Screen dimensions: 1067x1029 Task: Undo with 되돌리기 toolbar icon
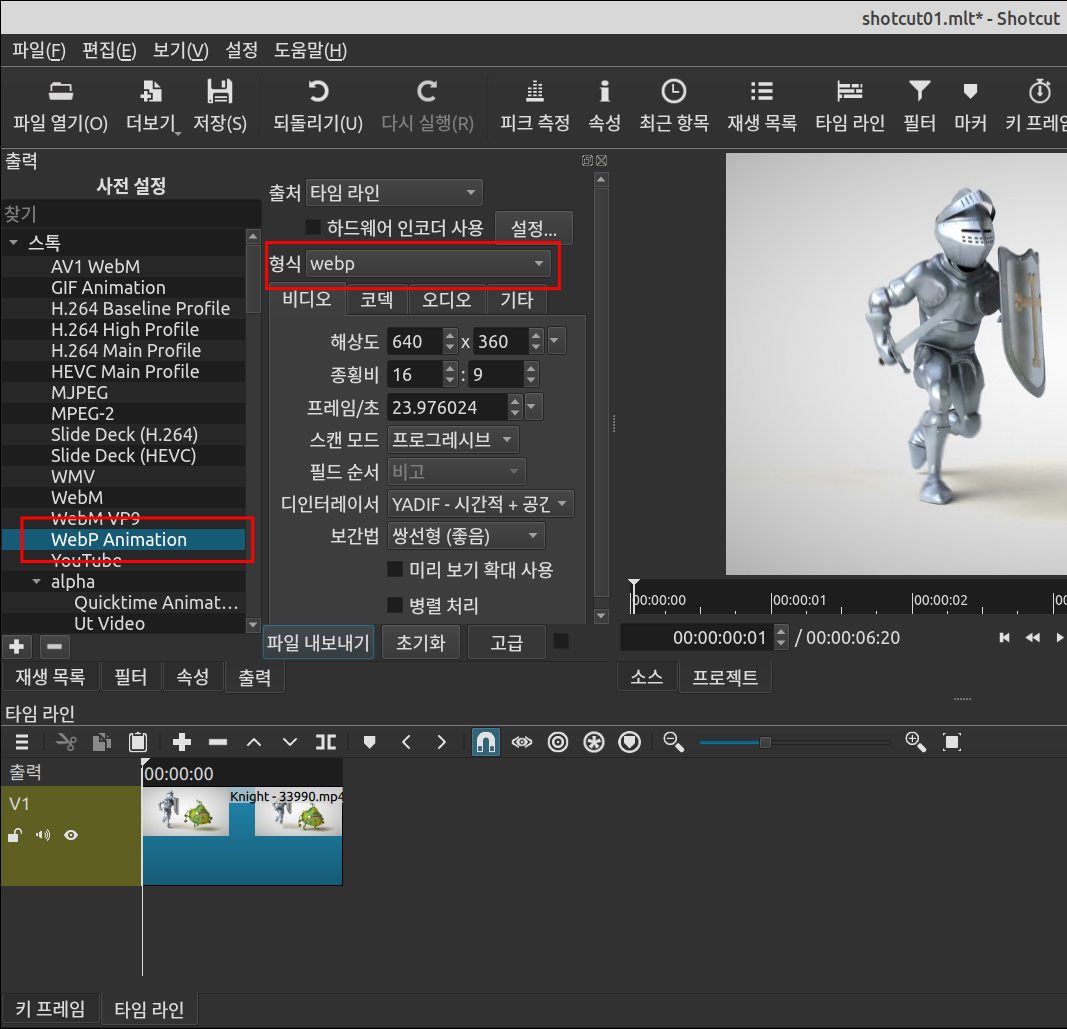pos(318,106)
